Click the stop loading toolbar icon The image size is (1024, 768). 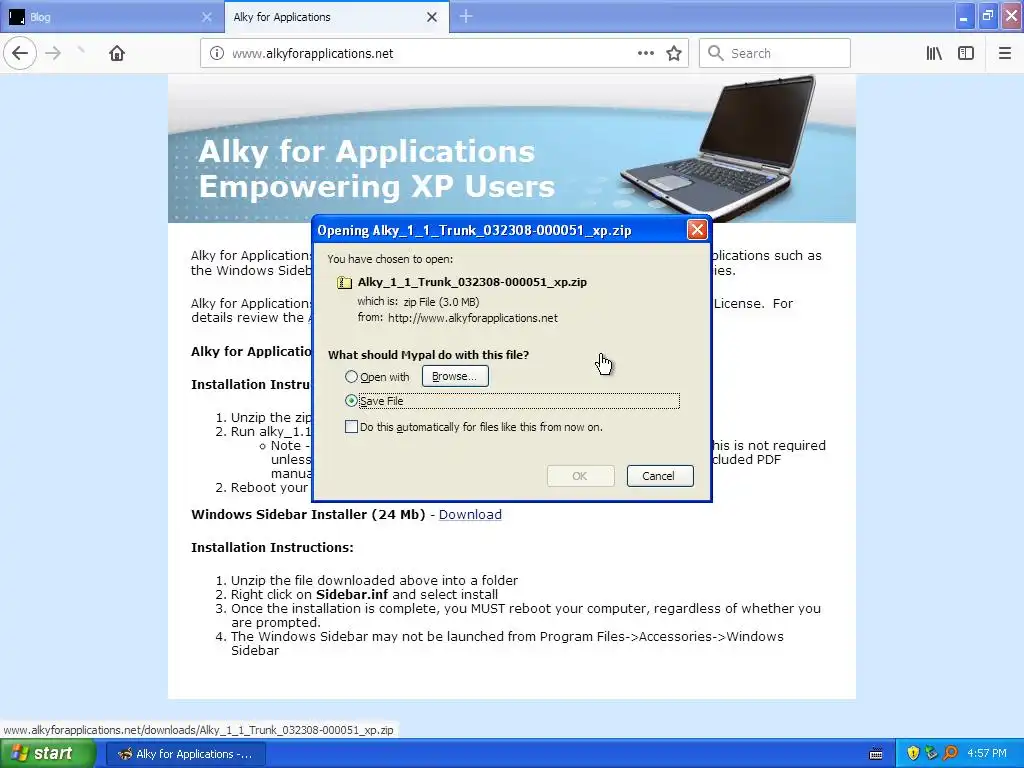81,51
